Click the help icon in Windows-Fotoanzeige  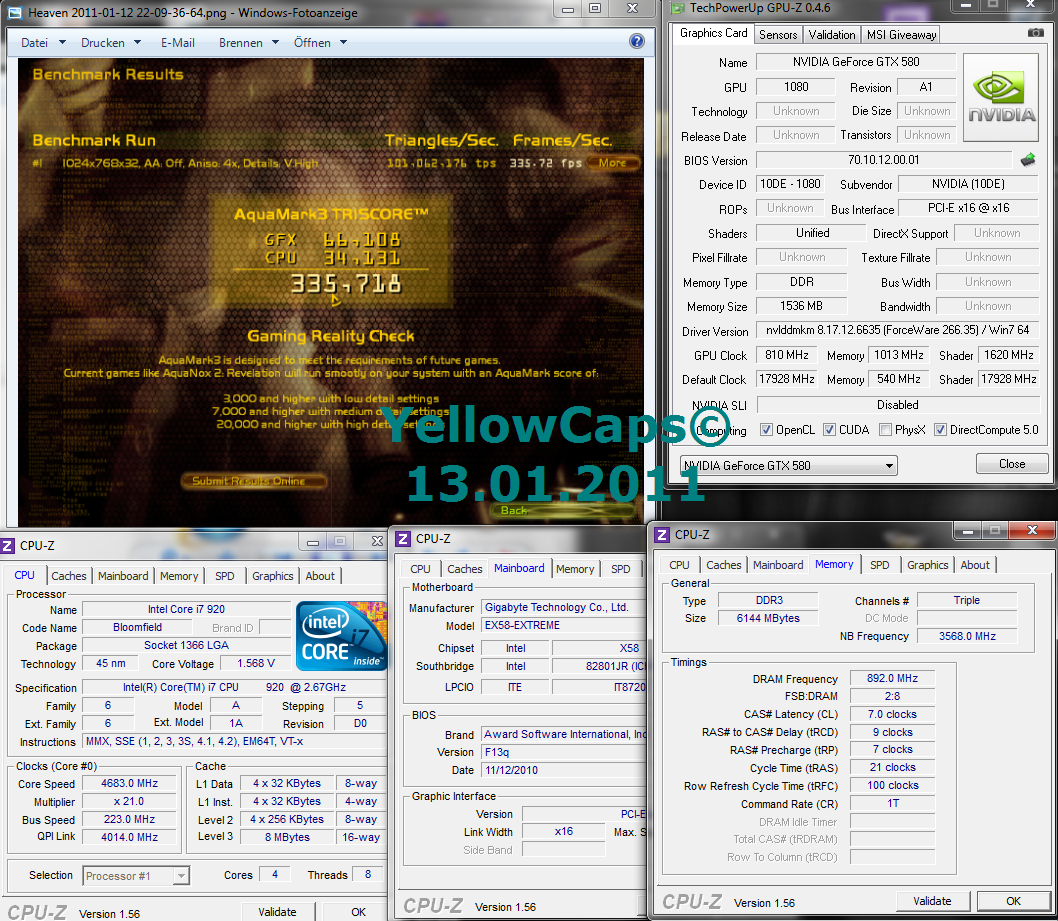pos(636,42)
